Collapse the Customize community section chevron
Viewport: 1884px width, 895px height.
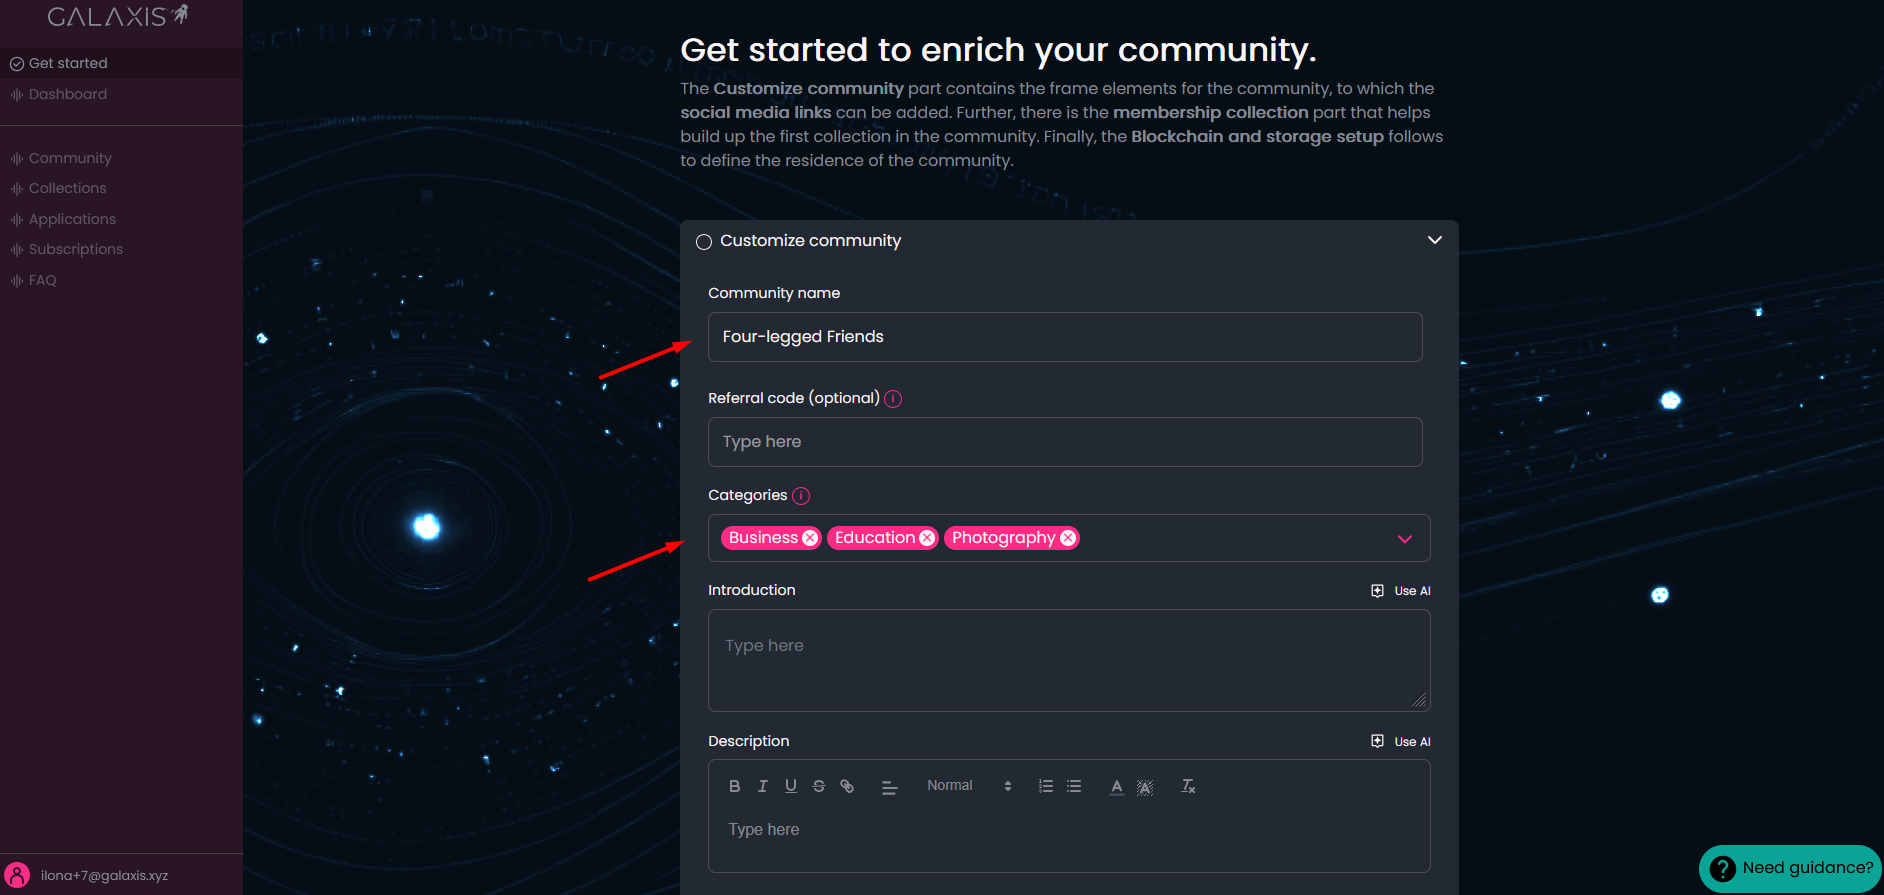coord(1434,240)
